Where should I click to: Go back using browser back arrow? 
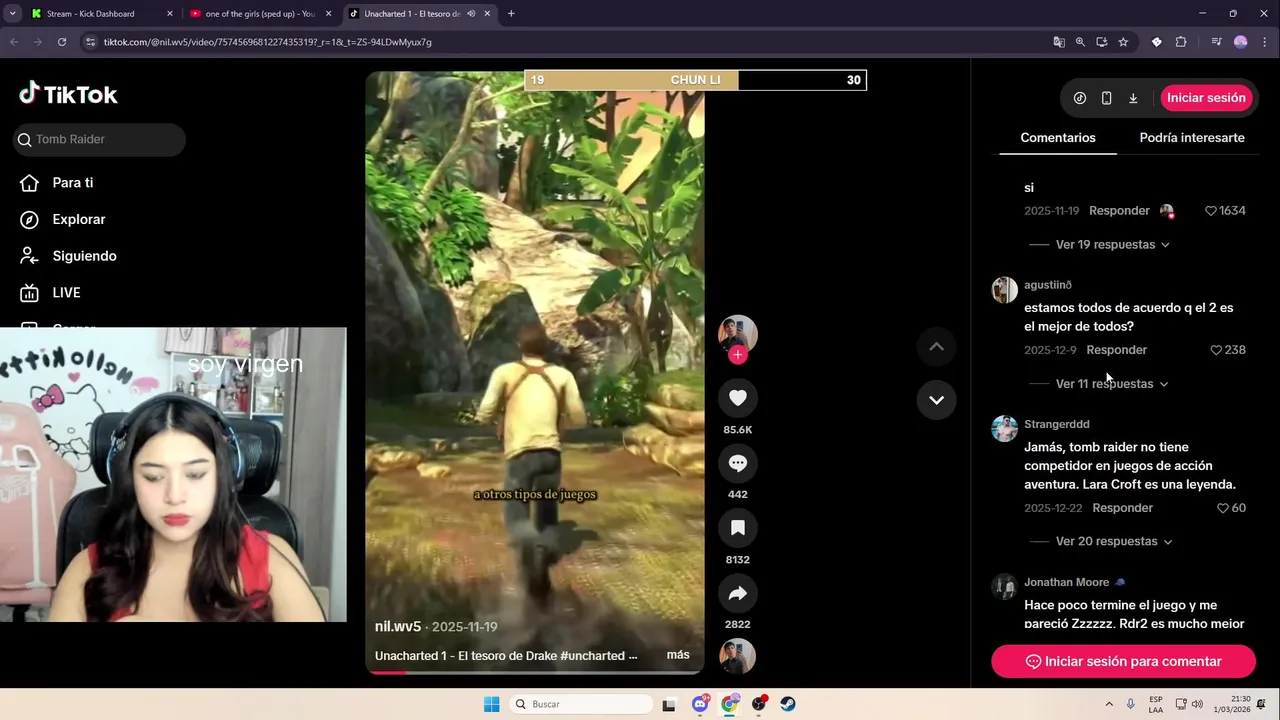coord(14,42)
